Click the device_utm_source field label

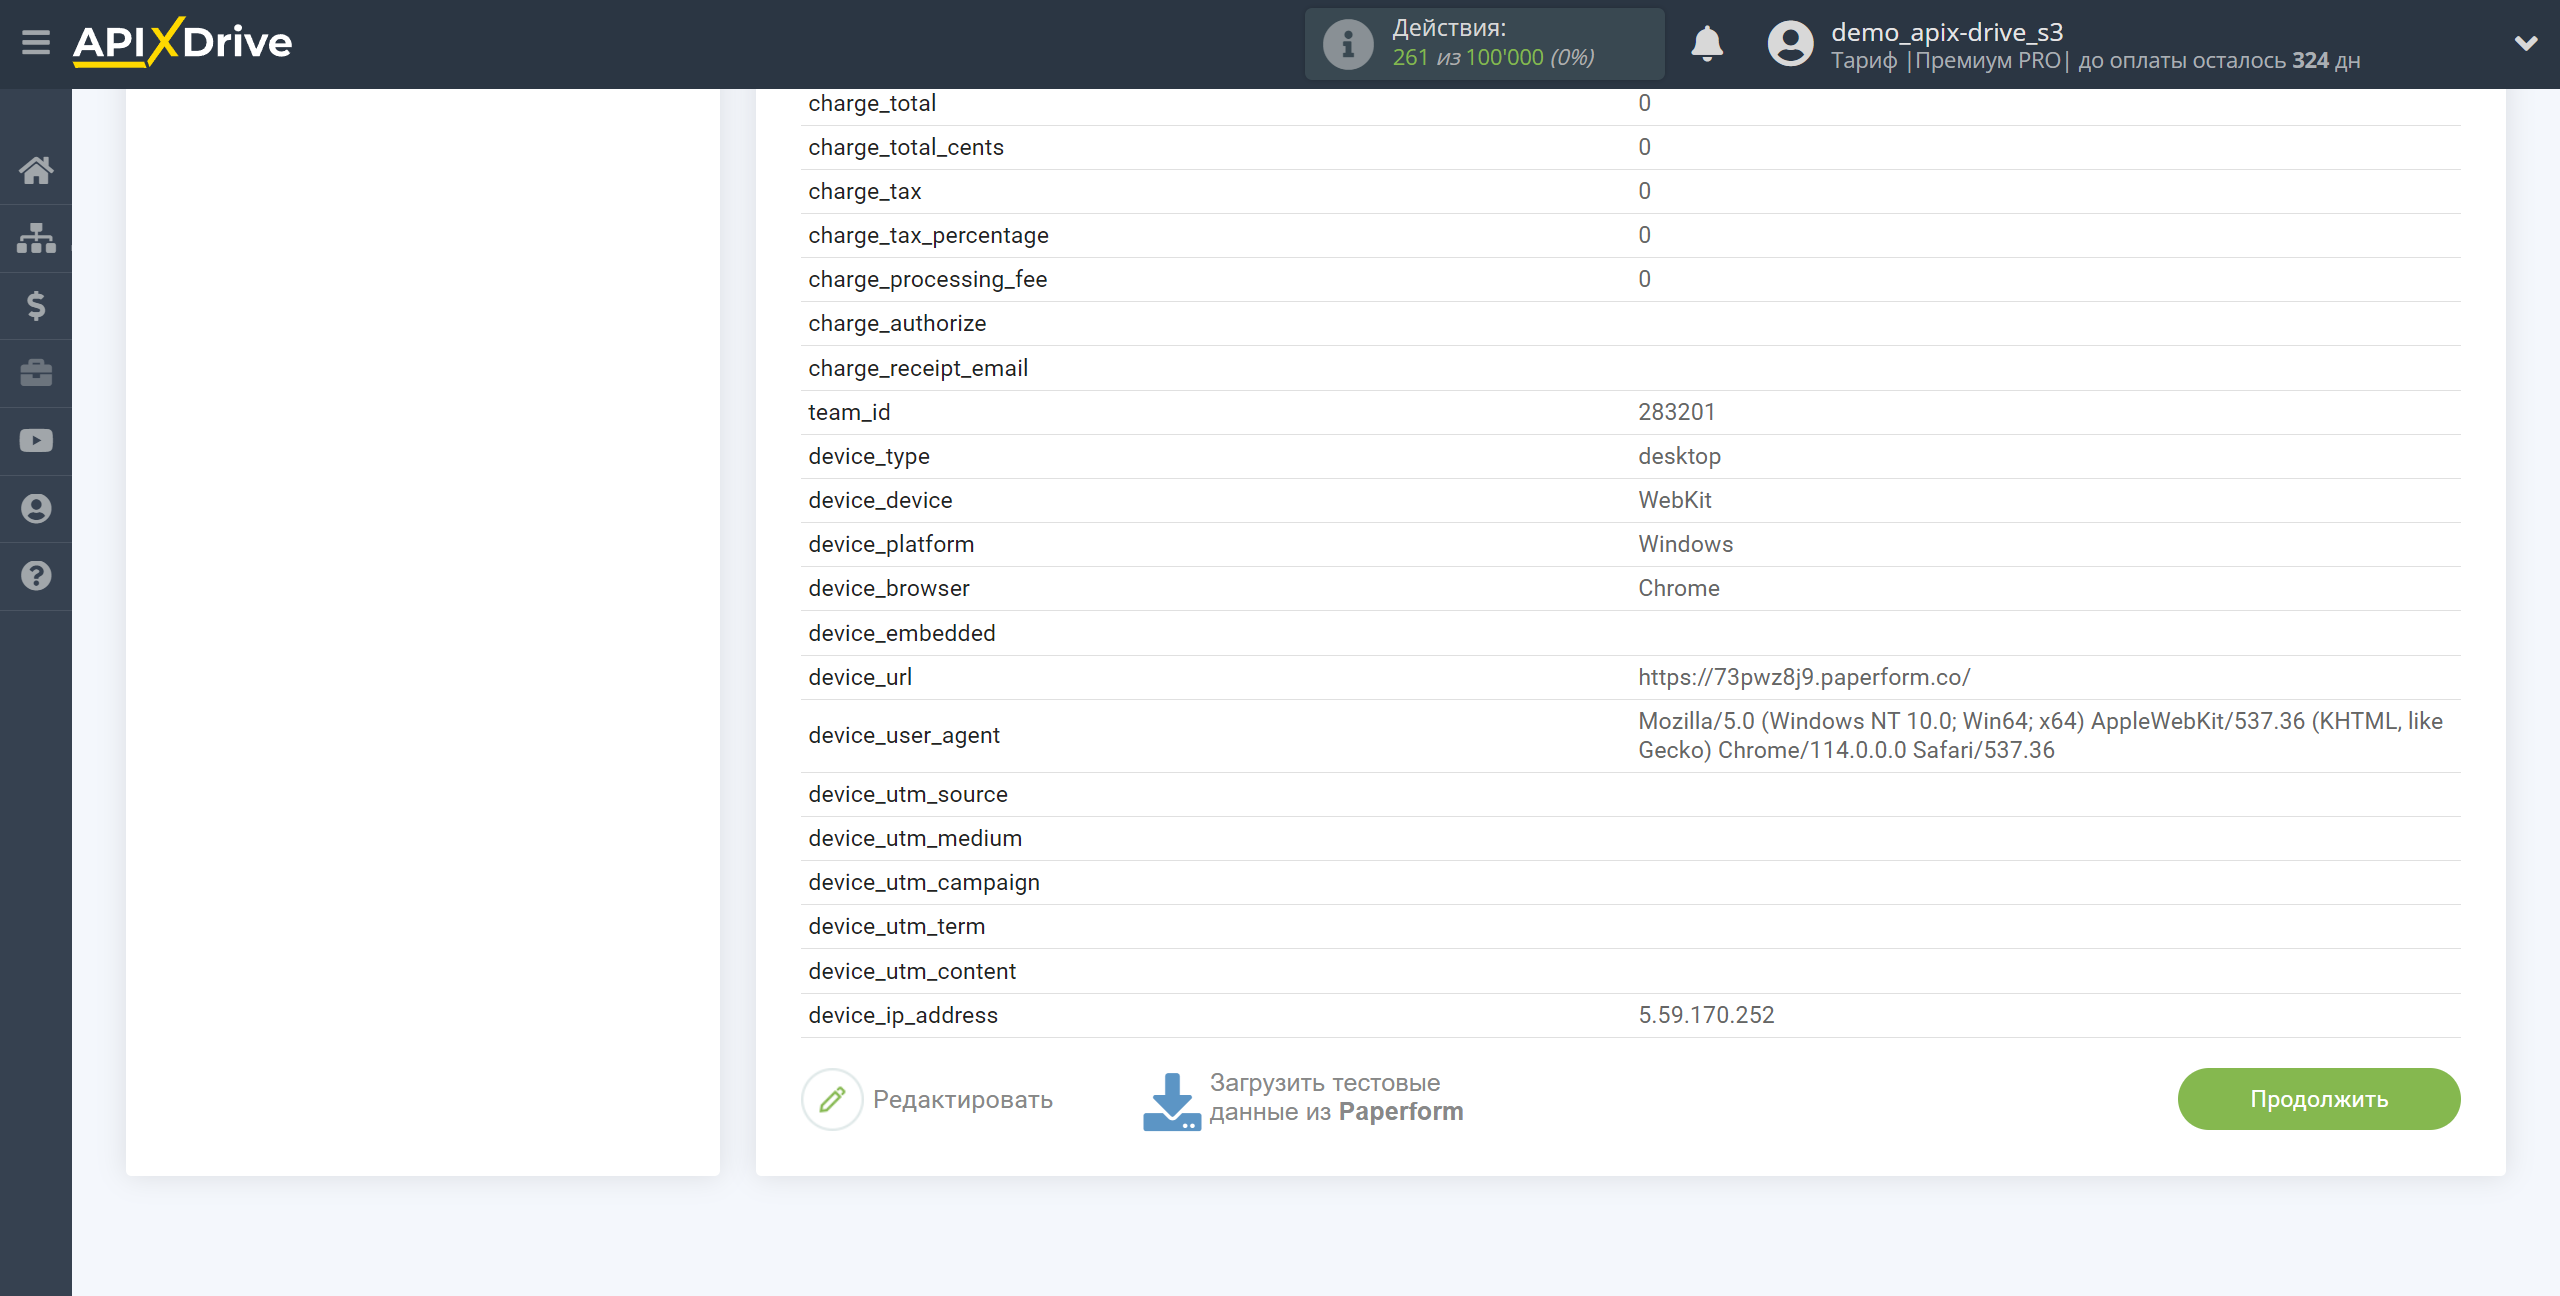(x=908, y=794)
